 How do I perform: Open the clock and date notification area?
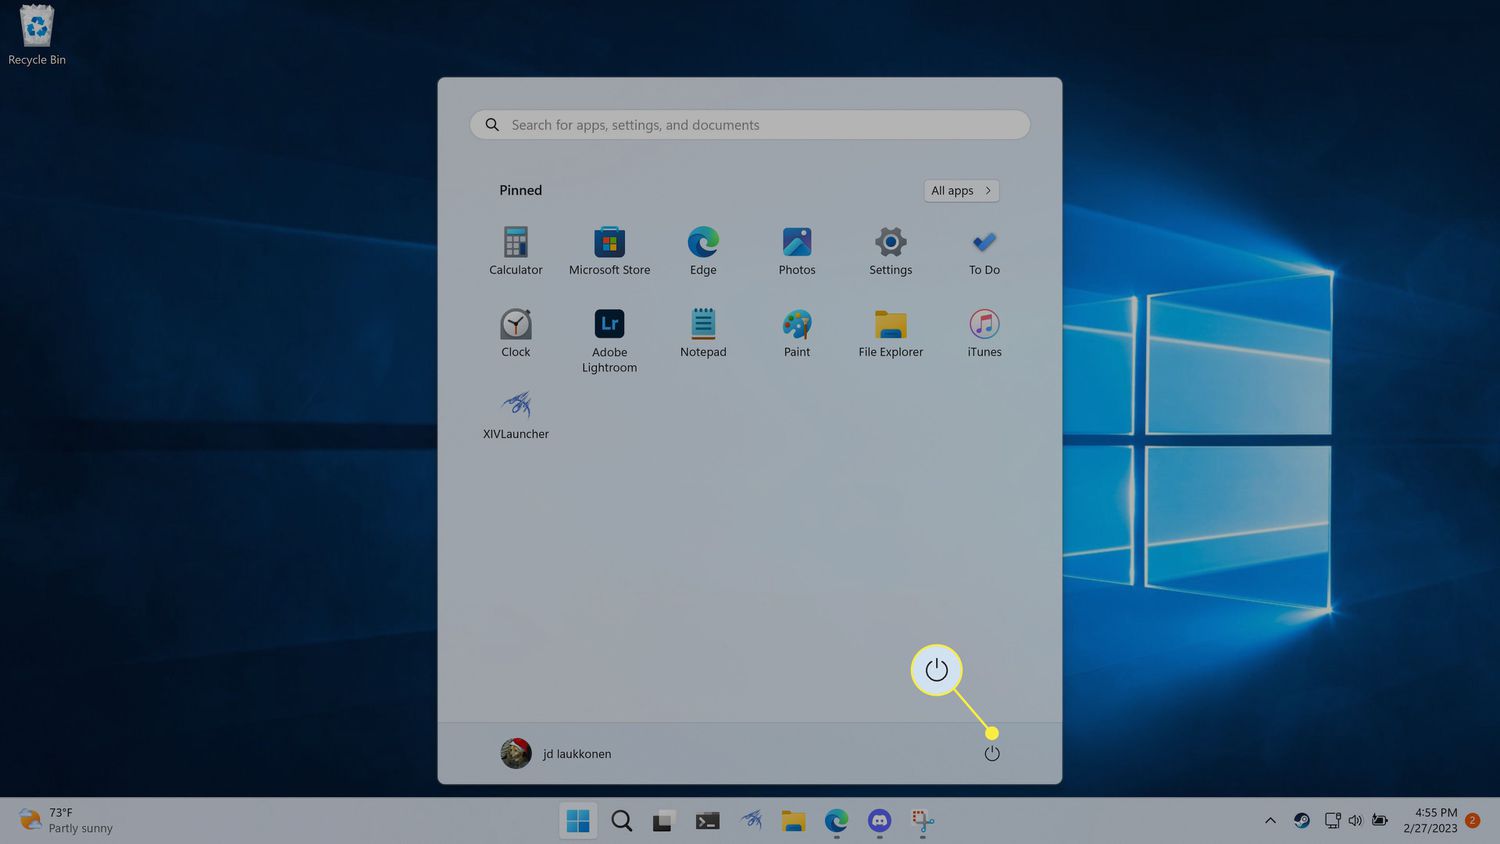click(x=1430, y=821)
